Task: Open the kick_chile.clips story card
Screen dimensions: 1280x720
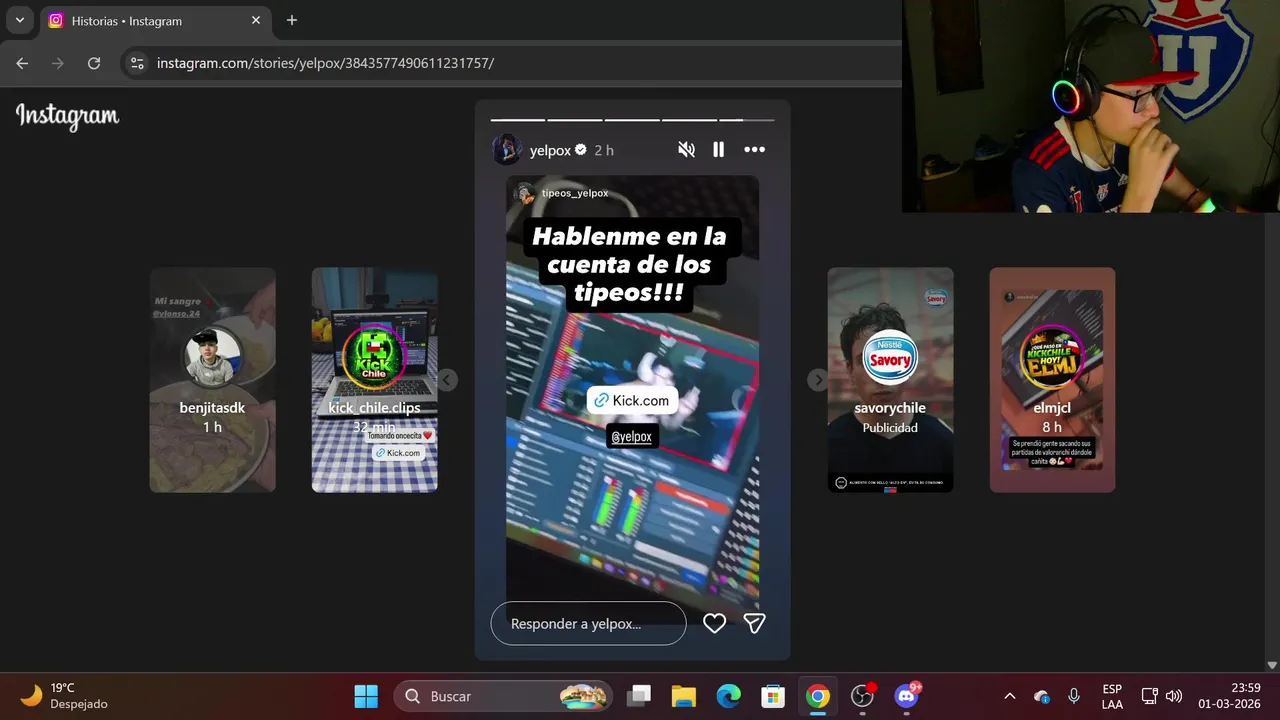Action: 374,380
